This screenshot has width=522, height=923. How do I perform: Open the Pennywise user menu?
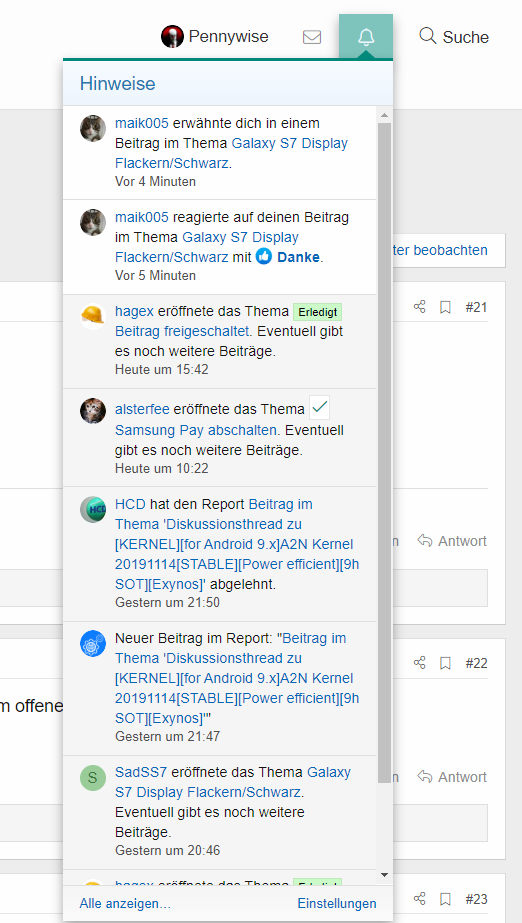pos(215,36)
